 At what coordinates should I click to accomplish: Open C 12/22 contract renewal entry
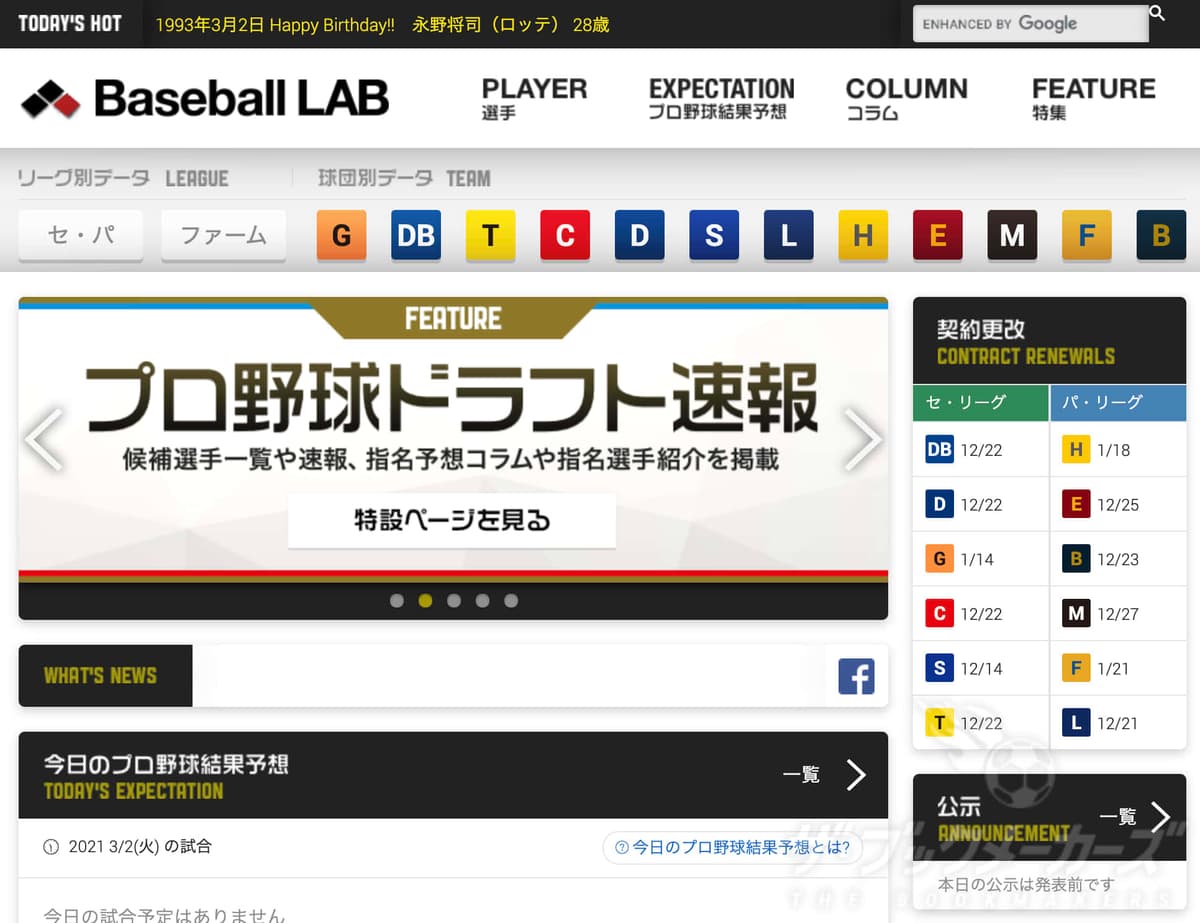coord(981,613)
